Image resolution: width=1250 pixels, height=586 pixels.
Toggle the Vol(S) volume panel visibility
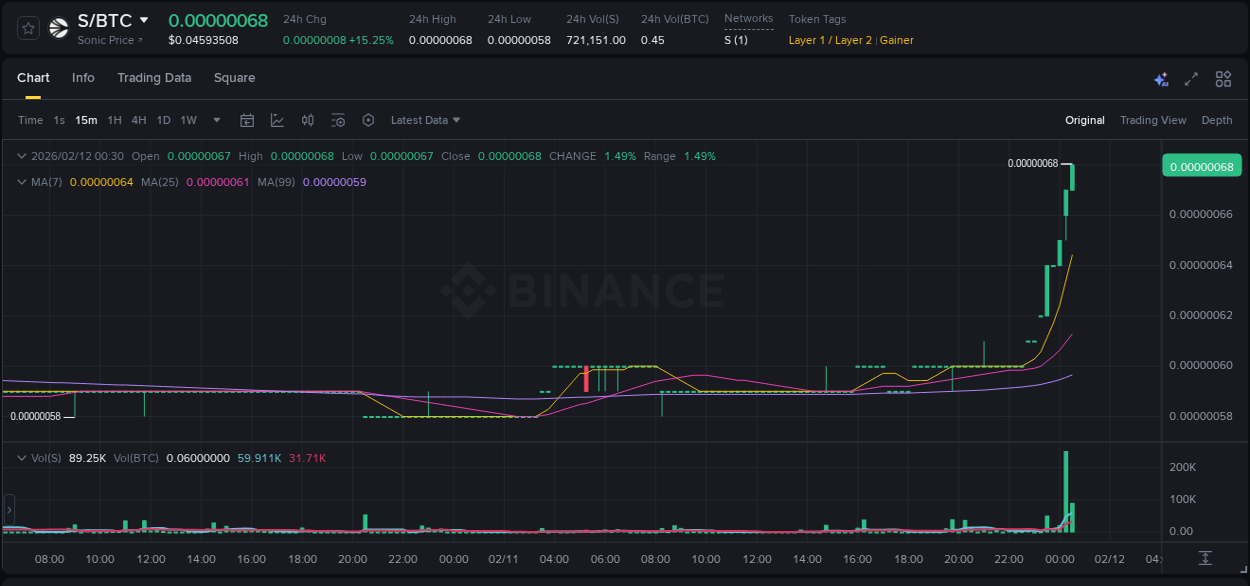21,457
